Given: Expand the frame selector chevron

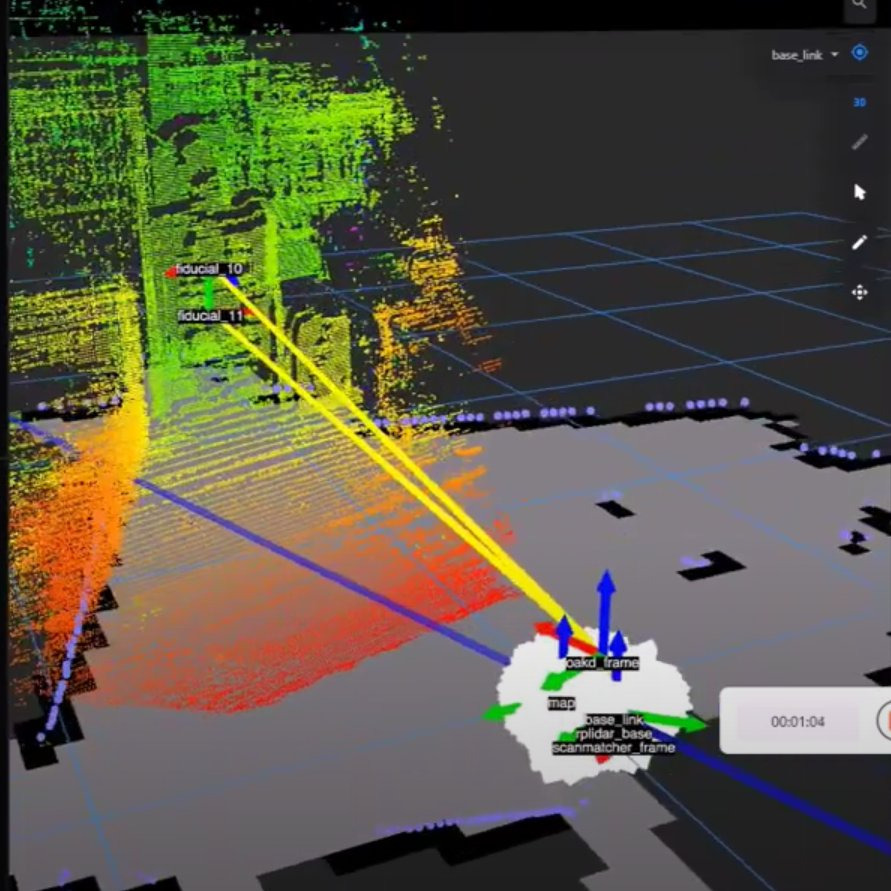Looking at the screenshot, I should (834, 55).
